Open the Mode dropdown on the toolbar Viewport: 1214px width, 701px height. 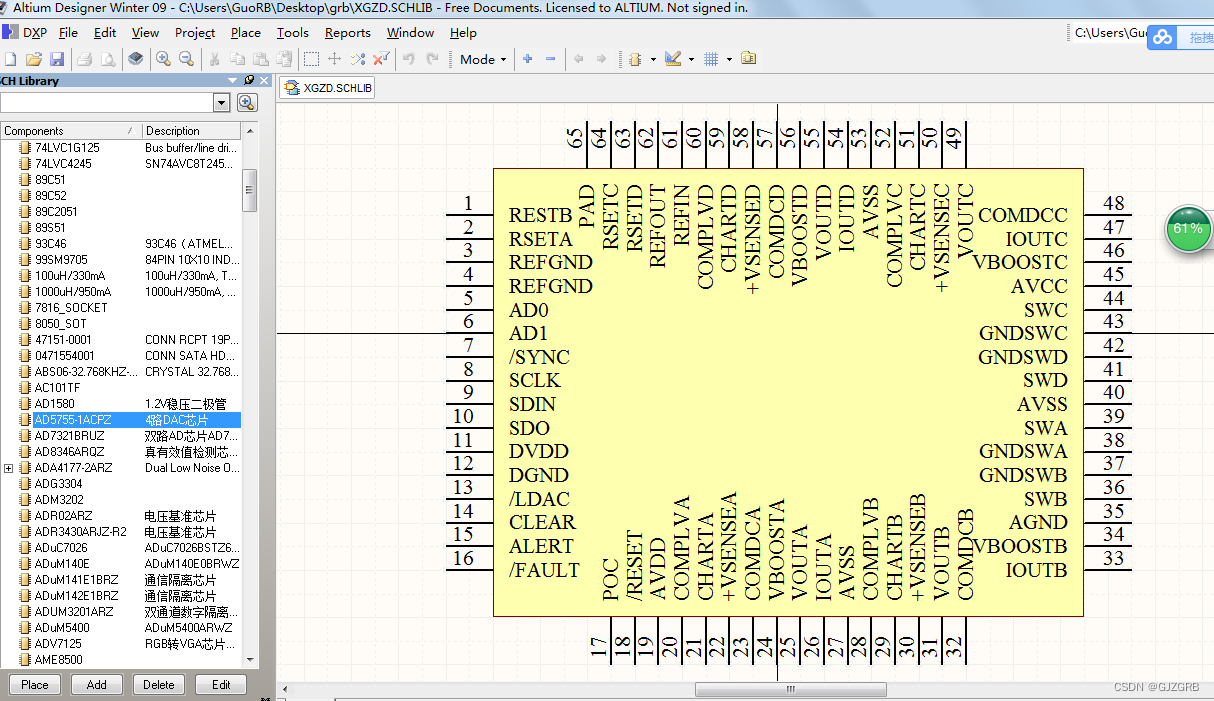coord(481,59)
